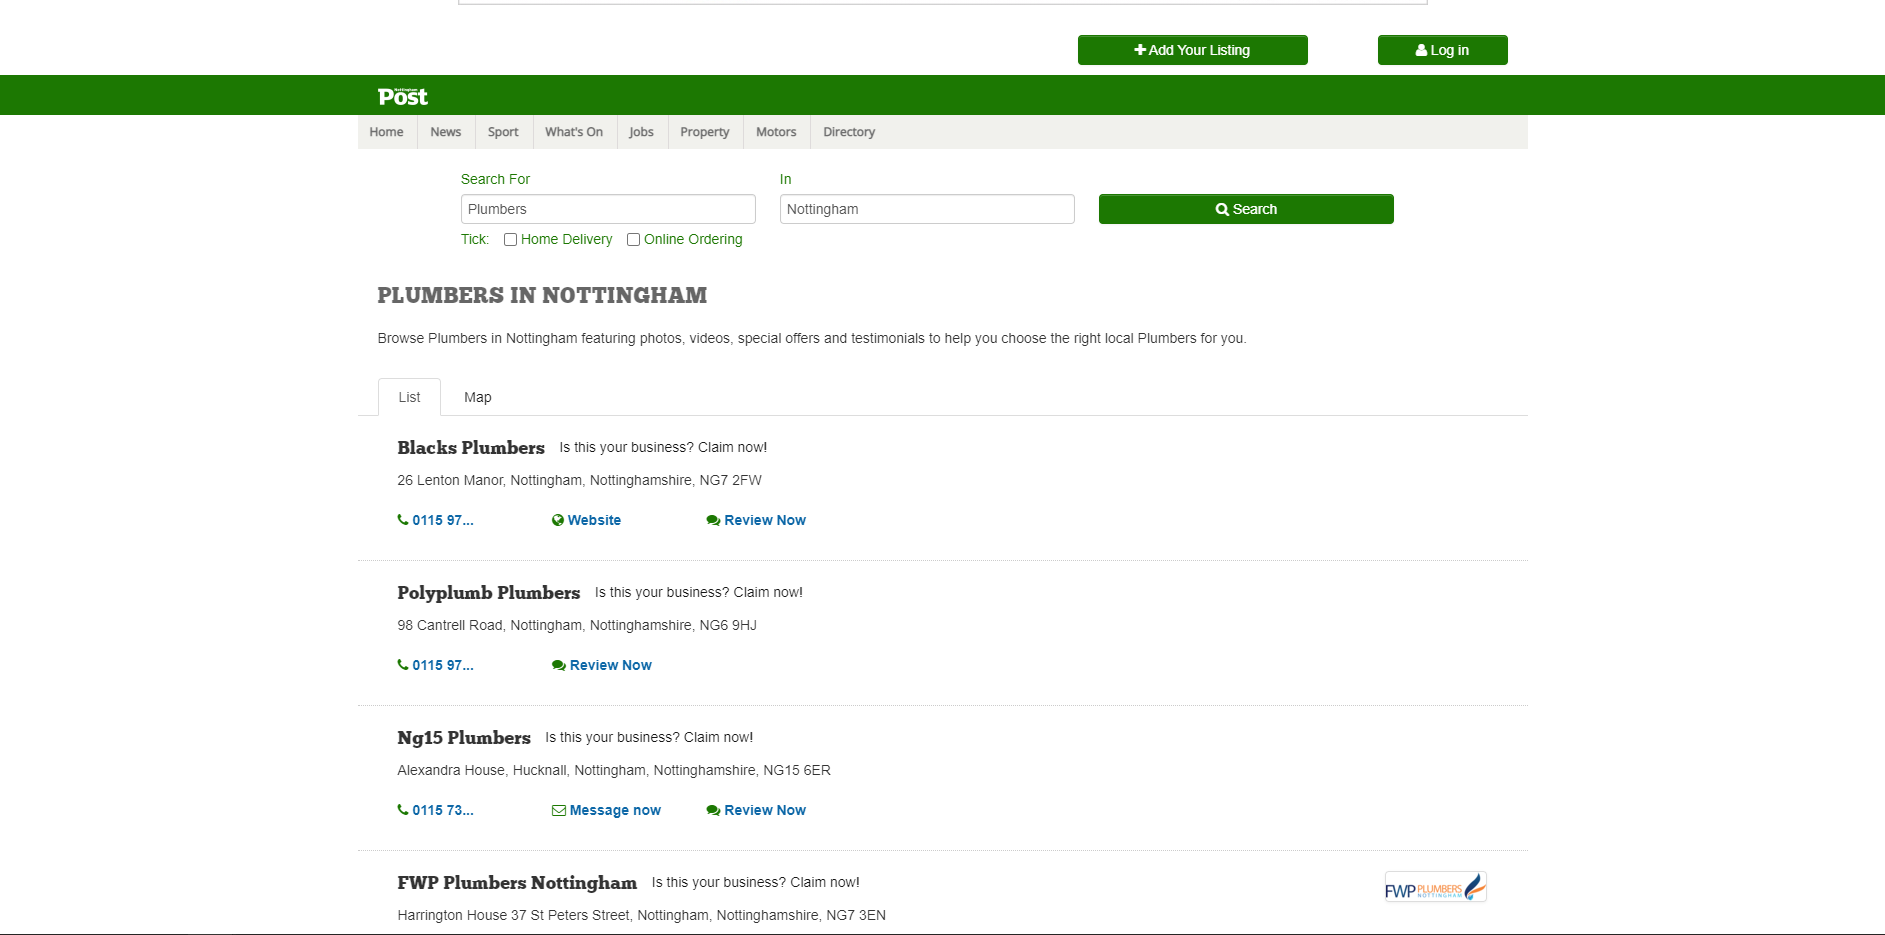Screen dimensions: 1885x935
Task: Click the location field containing Nottingham
Action: [x=927, y=209]
